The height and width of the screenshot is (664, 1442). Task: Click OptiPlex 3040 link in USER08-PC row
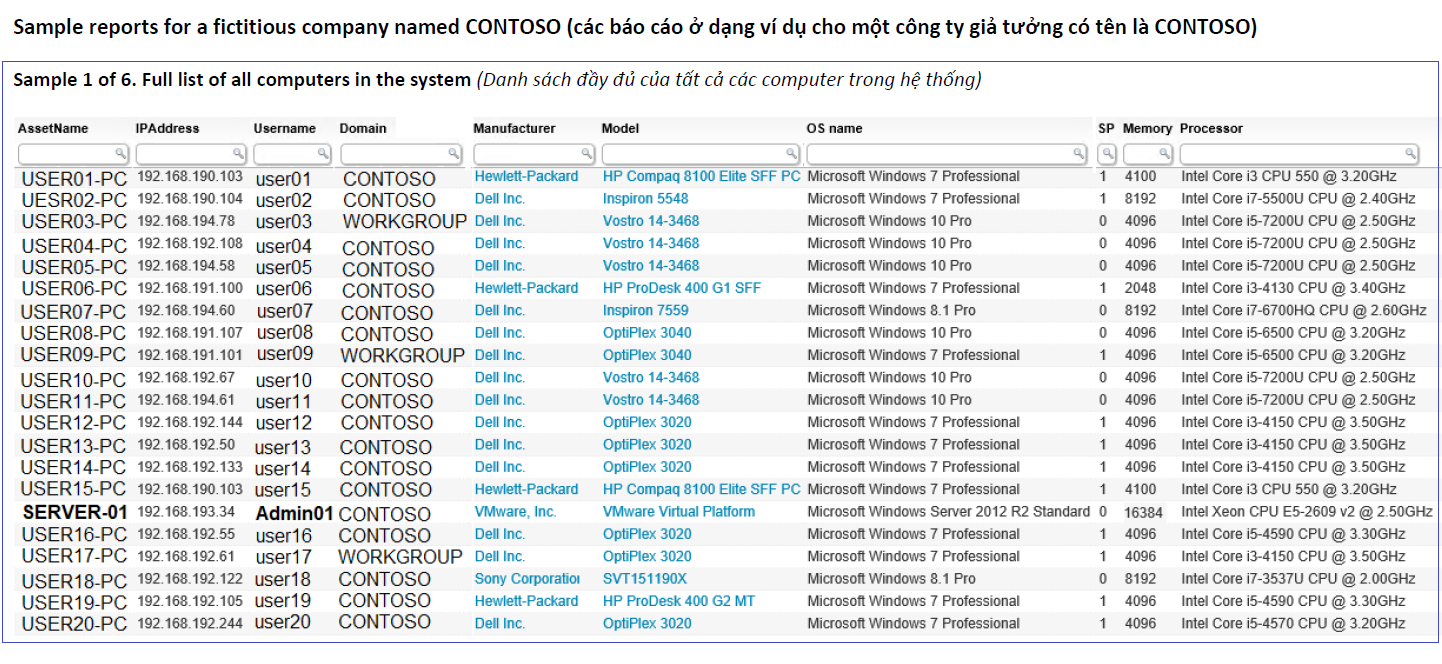pos(647,333)
